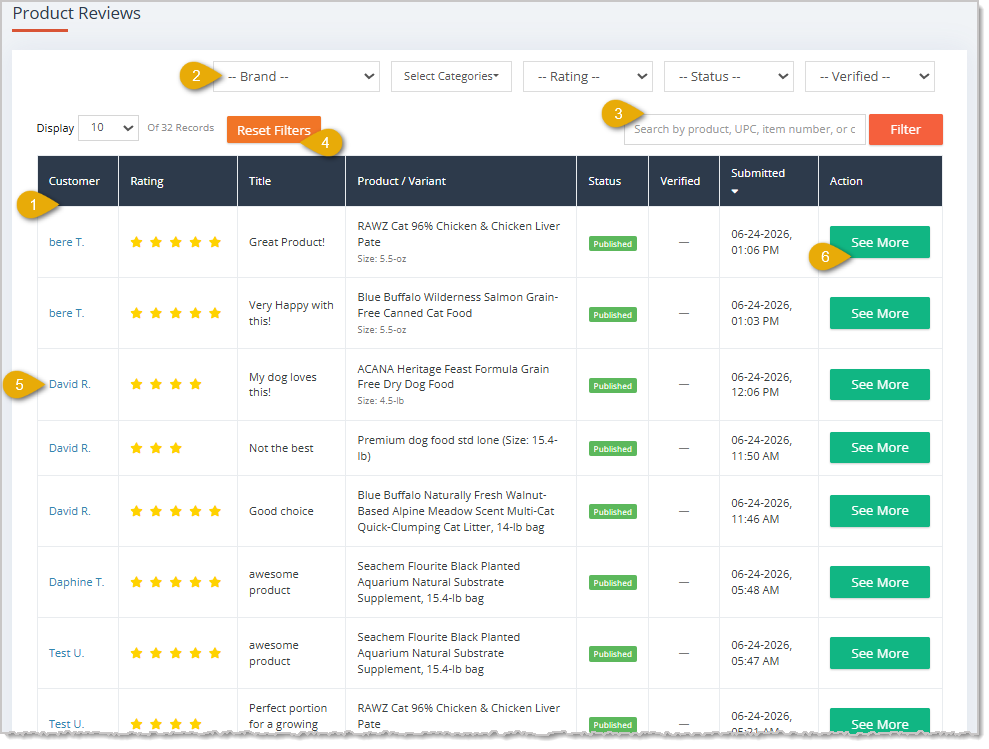989x749 pixels.
Task: Click five-star rating on Good choice row
Action: click(175, 511)
